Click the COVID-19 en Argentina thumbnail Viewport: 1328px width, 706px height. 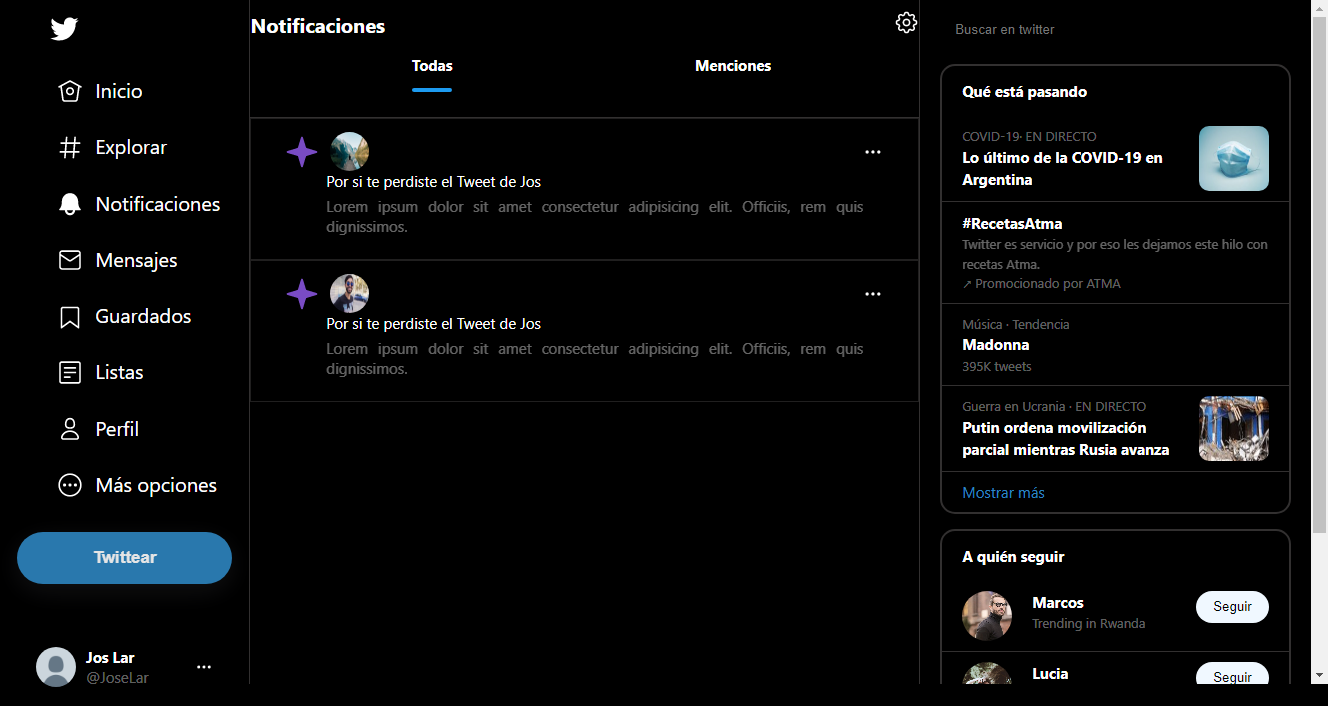[1233, 158]
